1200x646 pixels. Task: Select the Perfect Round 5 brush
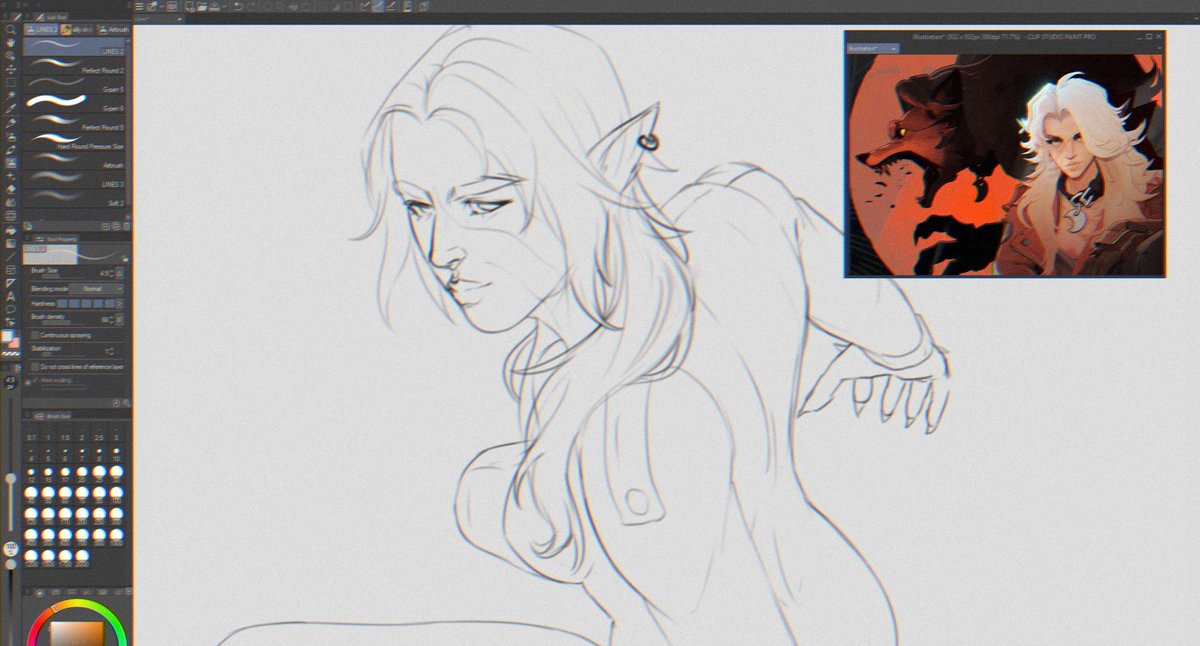tap(75, 123)
